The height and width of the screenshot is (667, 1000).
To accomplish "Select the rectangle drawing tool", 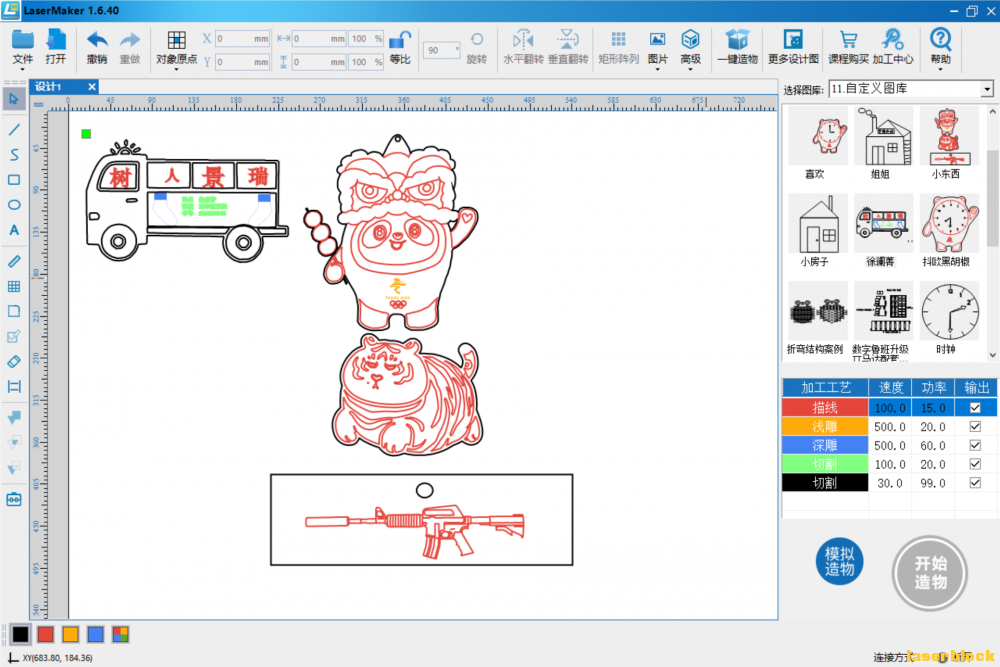I will pos(14,180).
